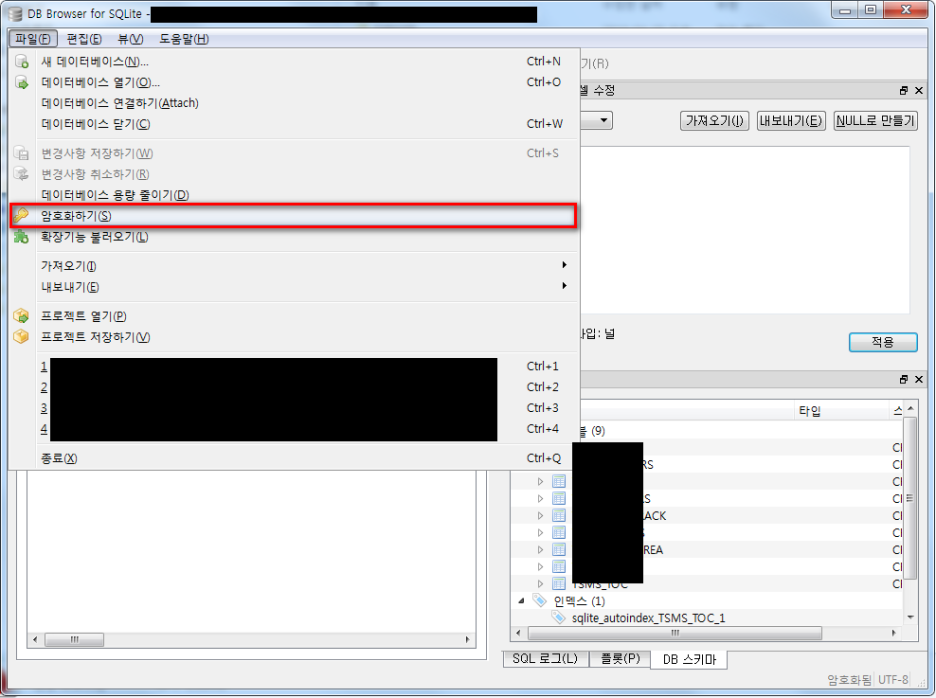Screen dimensions: 936x698
Task: Open the 뷰(V) menu
Action: (x=130, y=39)
